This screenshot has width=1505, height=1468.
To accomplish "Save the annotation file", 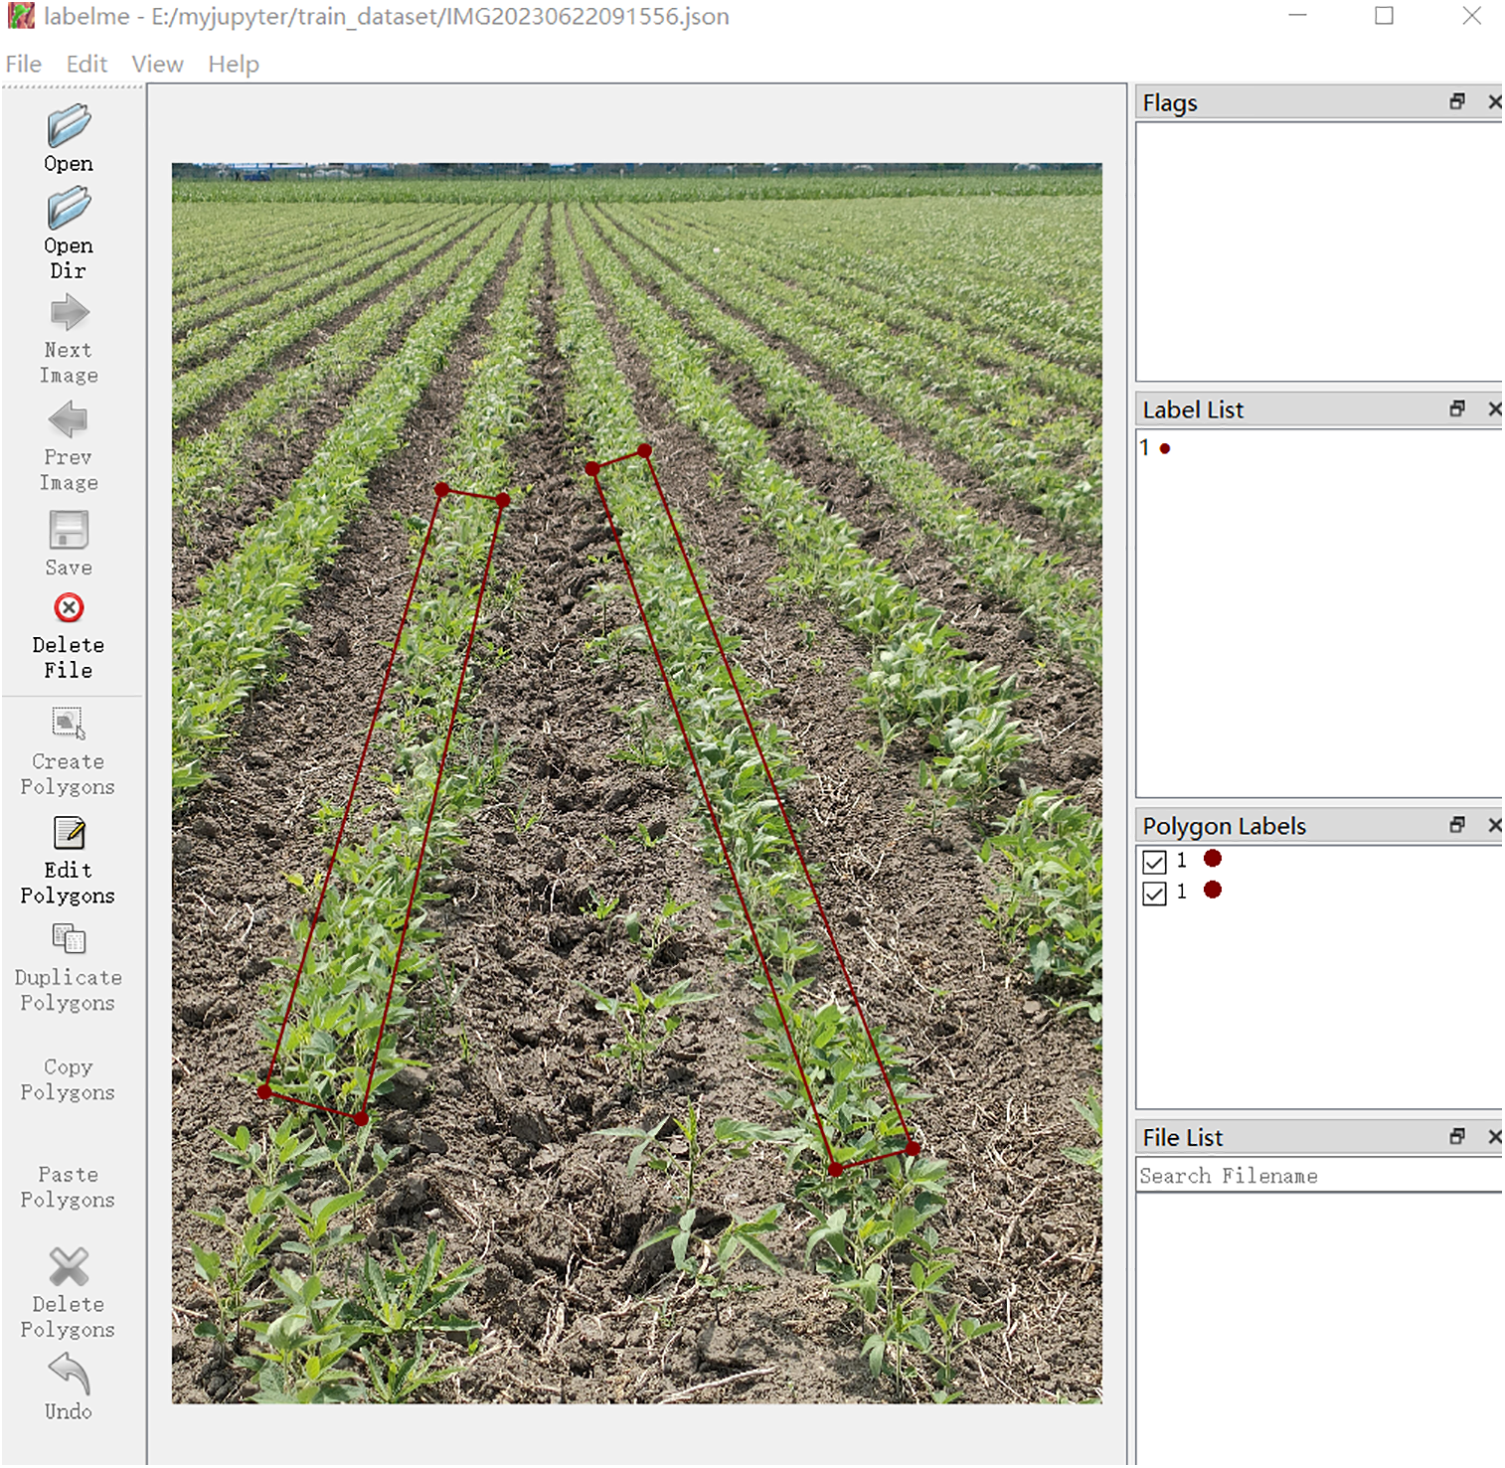I will [68, 531].
